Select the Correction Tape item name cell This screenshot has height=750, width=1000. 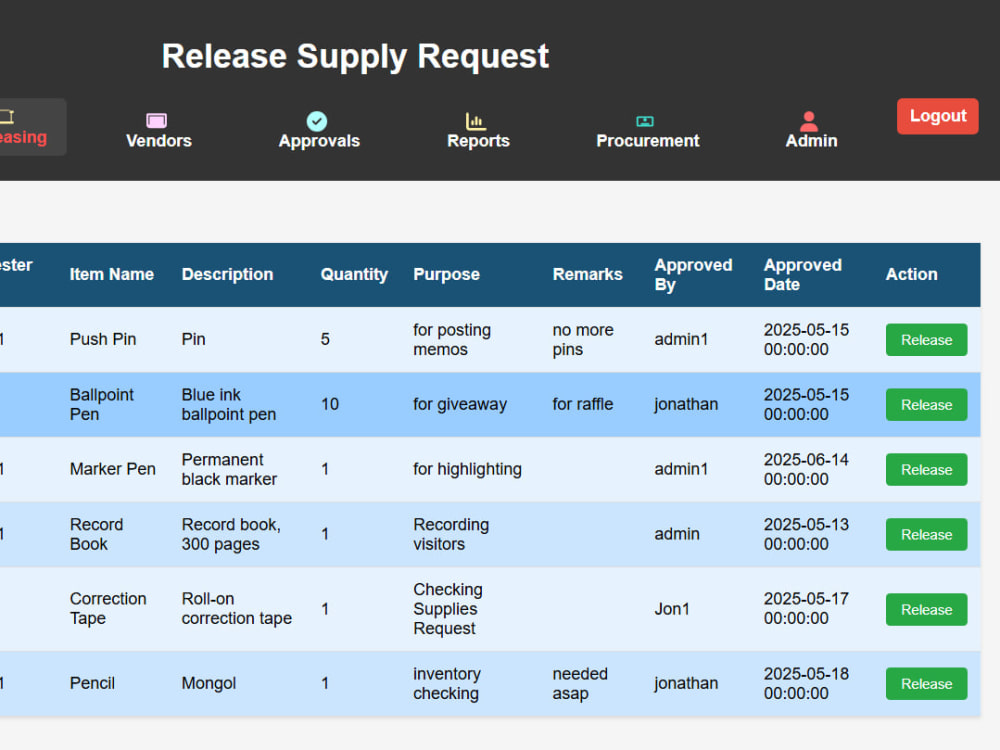click(108, 608)
